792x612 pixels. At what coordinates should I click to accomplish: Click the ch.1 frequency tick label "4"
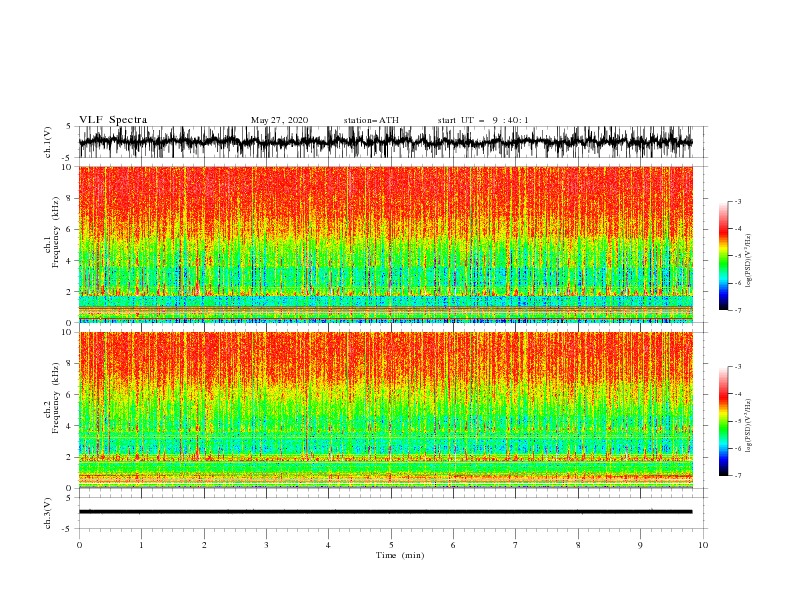point(69,261)
